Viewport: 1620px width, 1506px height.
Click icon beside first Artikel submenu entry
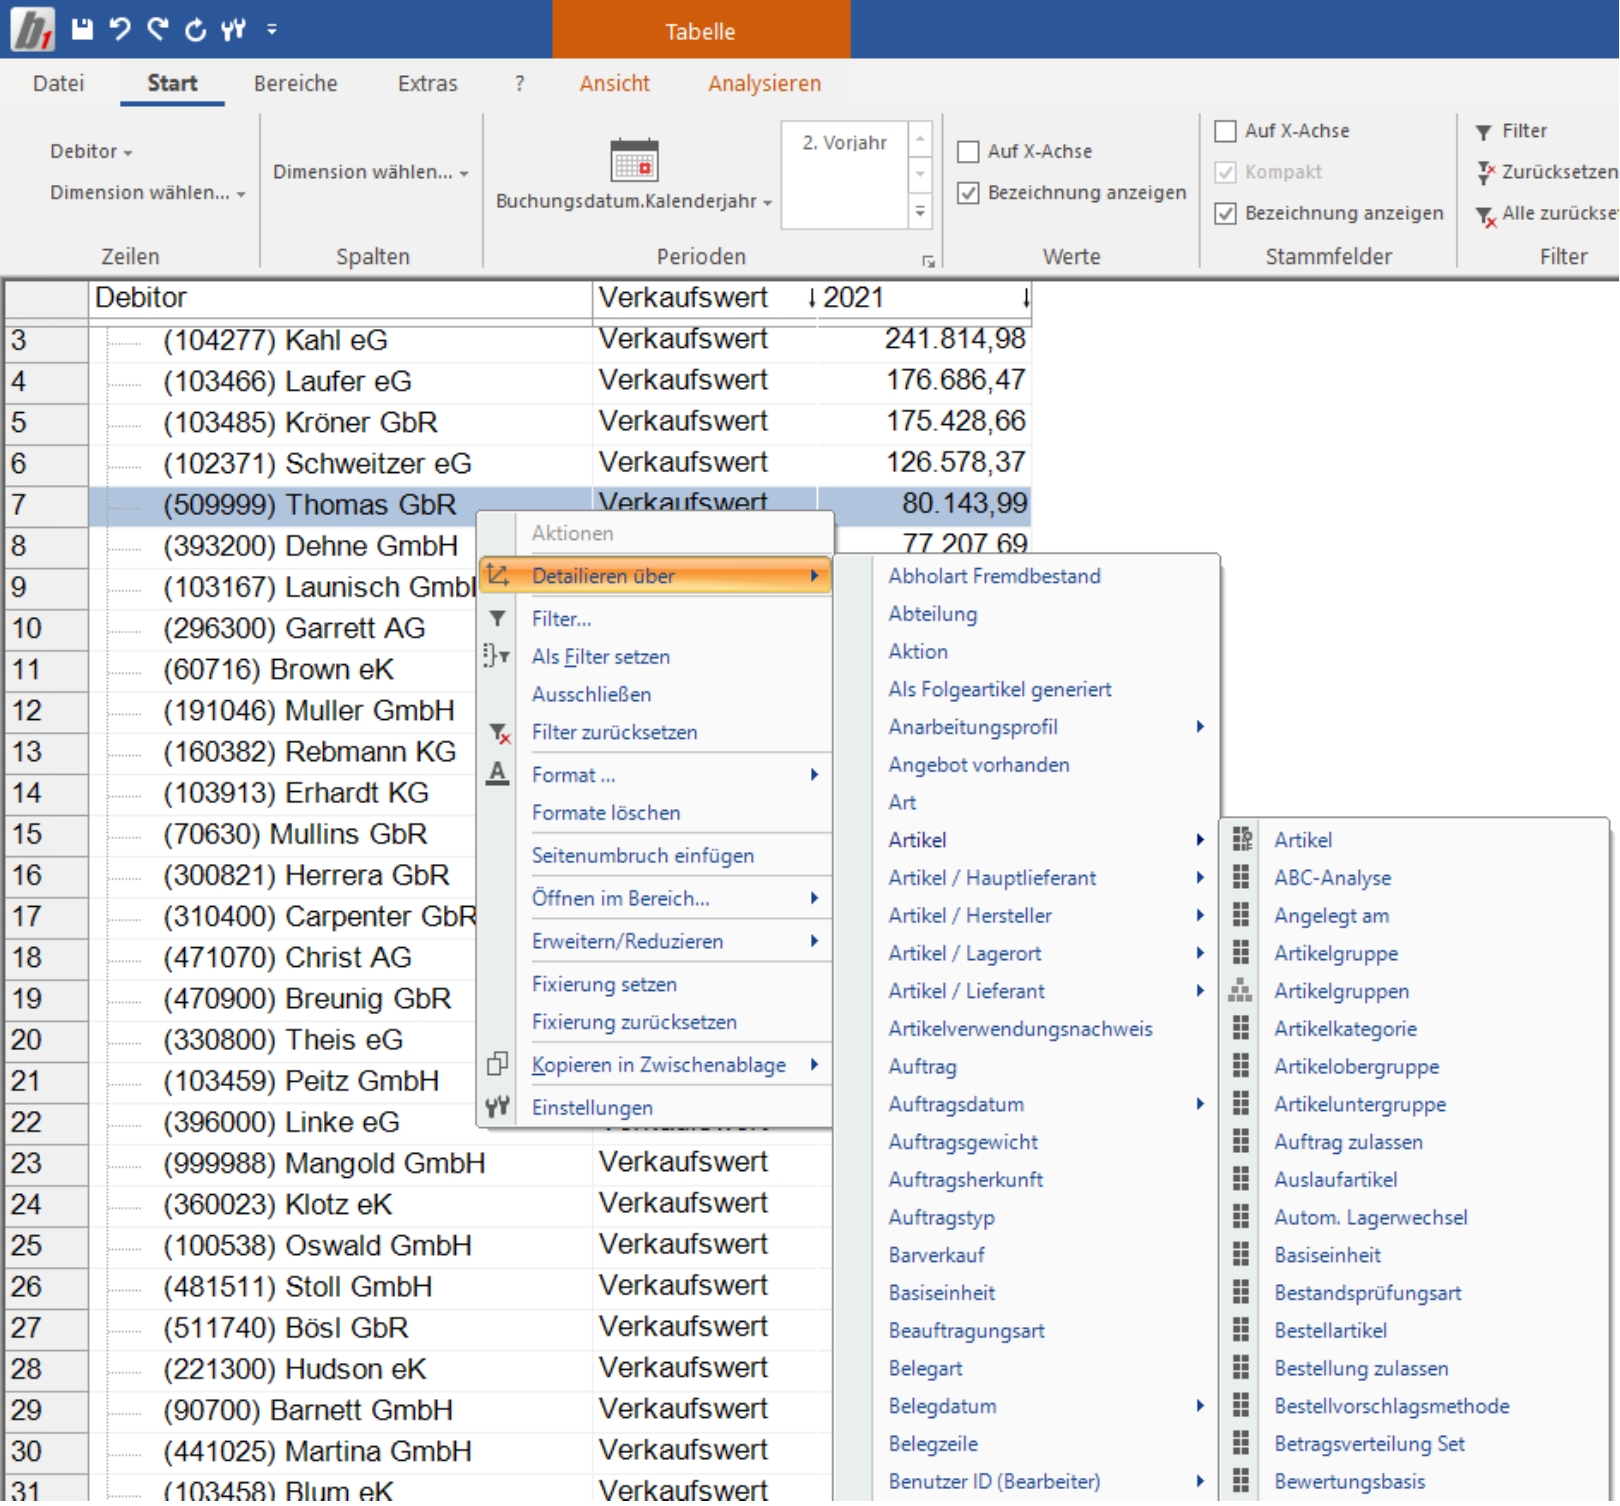point(1243,841)
